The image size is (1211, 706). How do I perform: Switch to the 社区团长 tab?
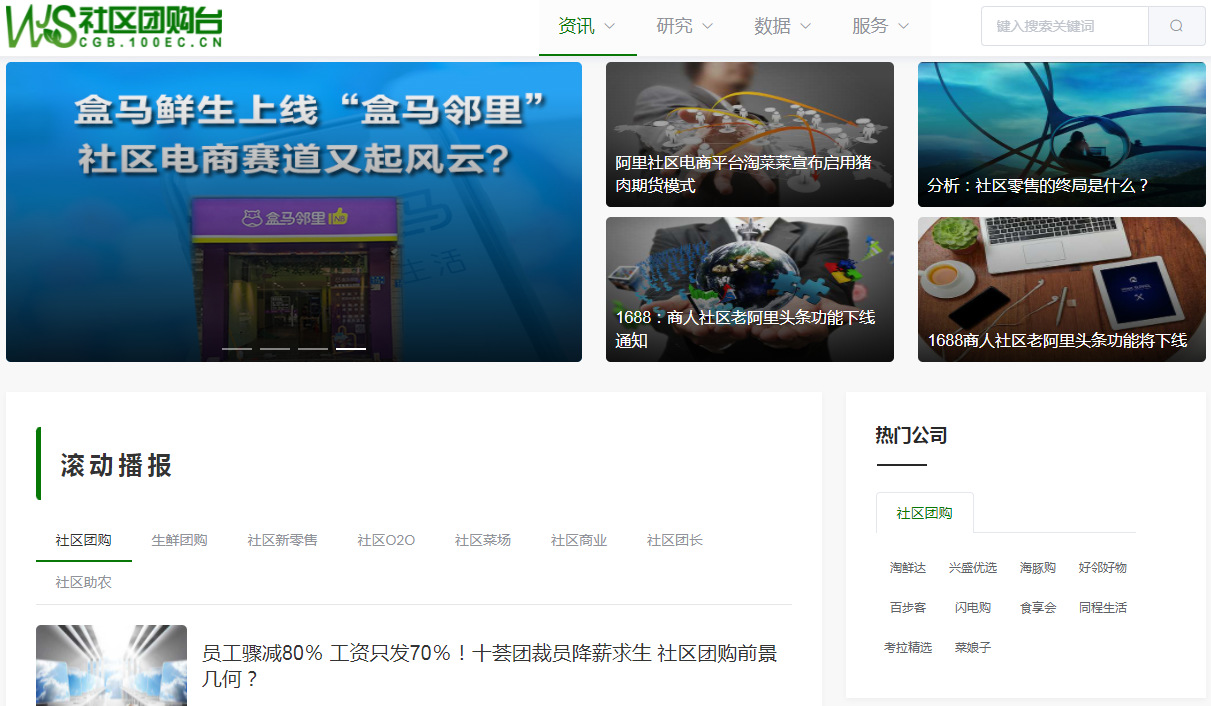[675, 540]
